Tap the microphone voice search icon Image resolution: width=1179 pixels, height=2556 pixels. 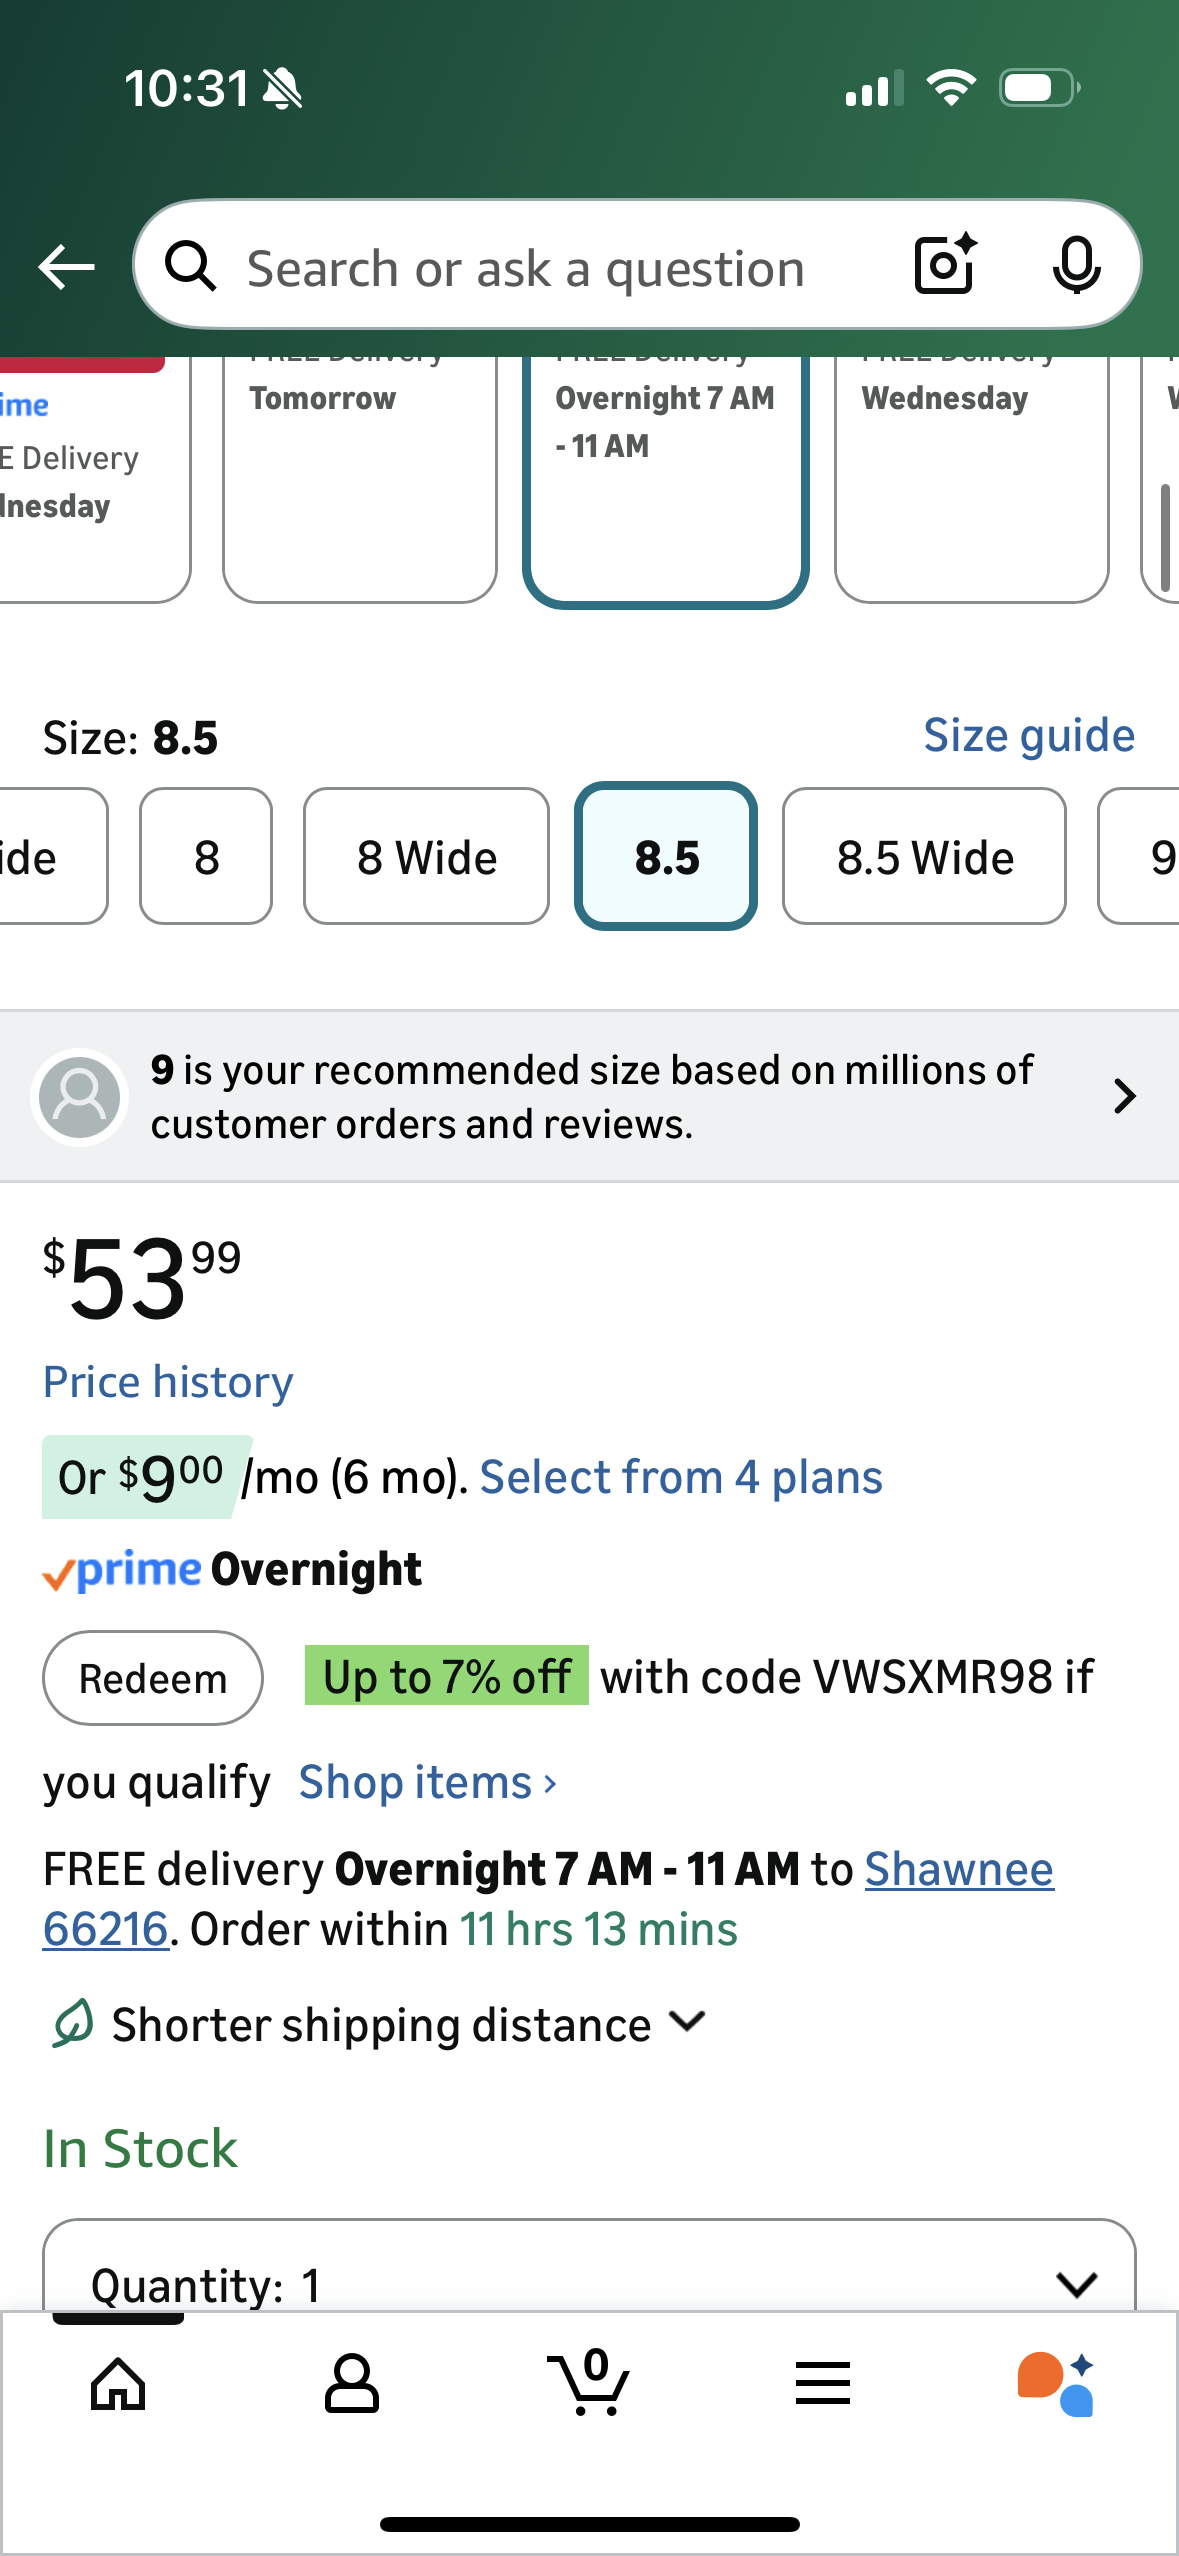[1076, 265]
